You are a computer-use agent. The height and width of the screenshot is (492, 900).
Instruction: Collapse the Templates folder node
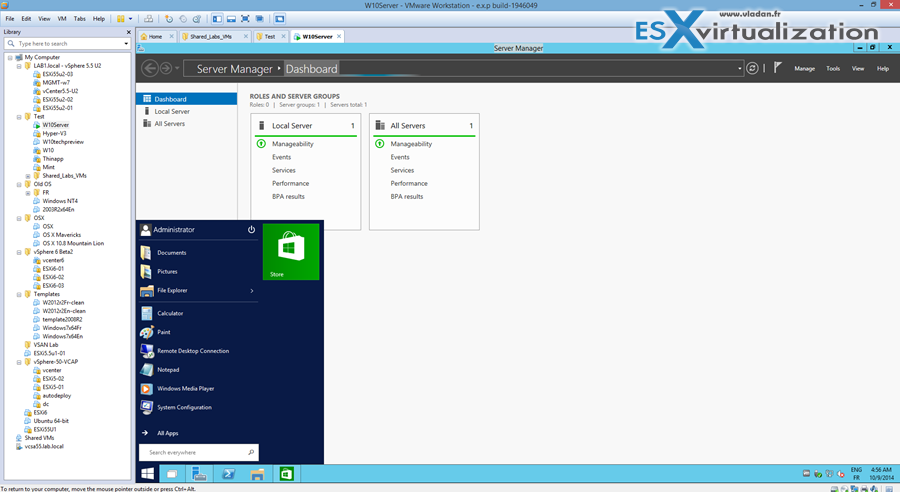[x=19, y=294]
